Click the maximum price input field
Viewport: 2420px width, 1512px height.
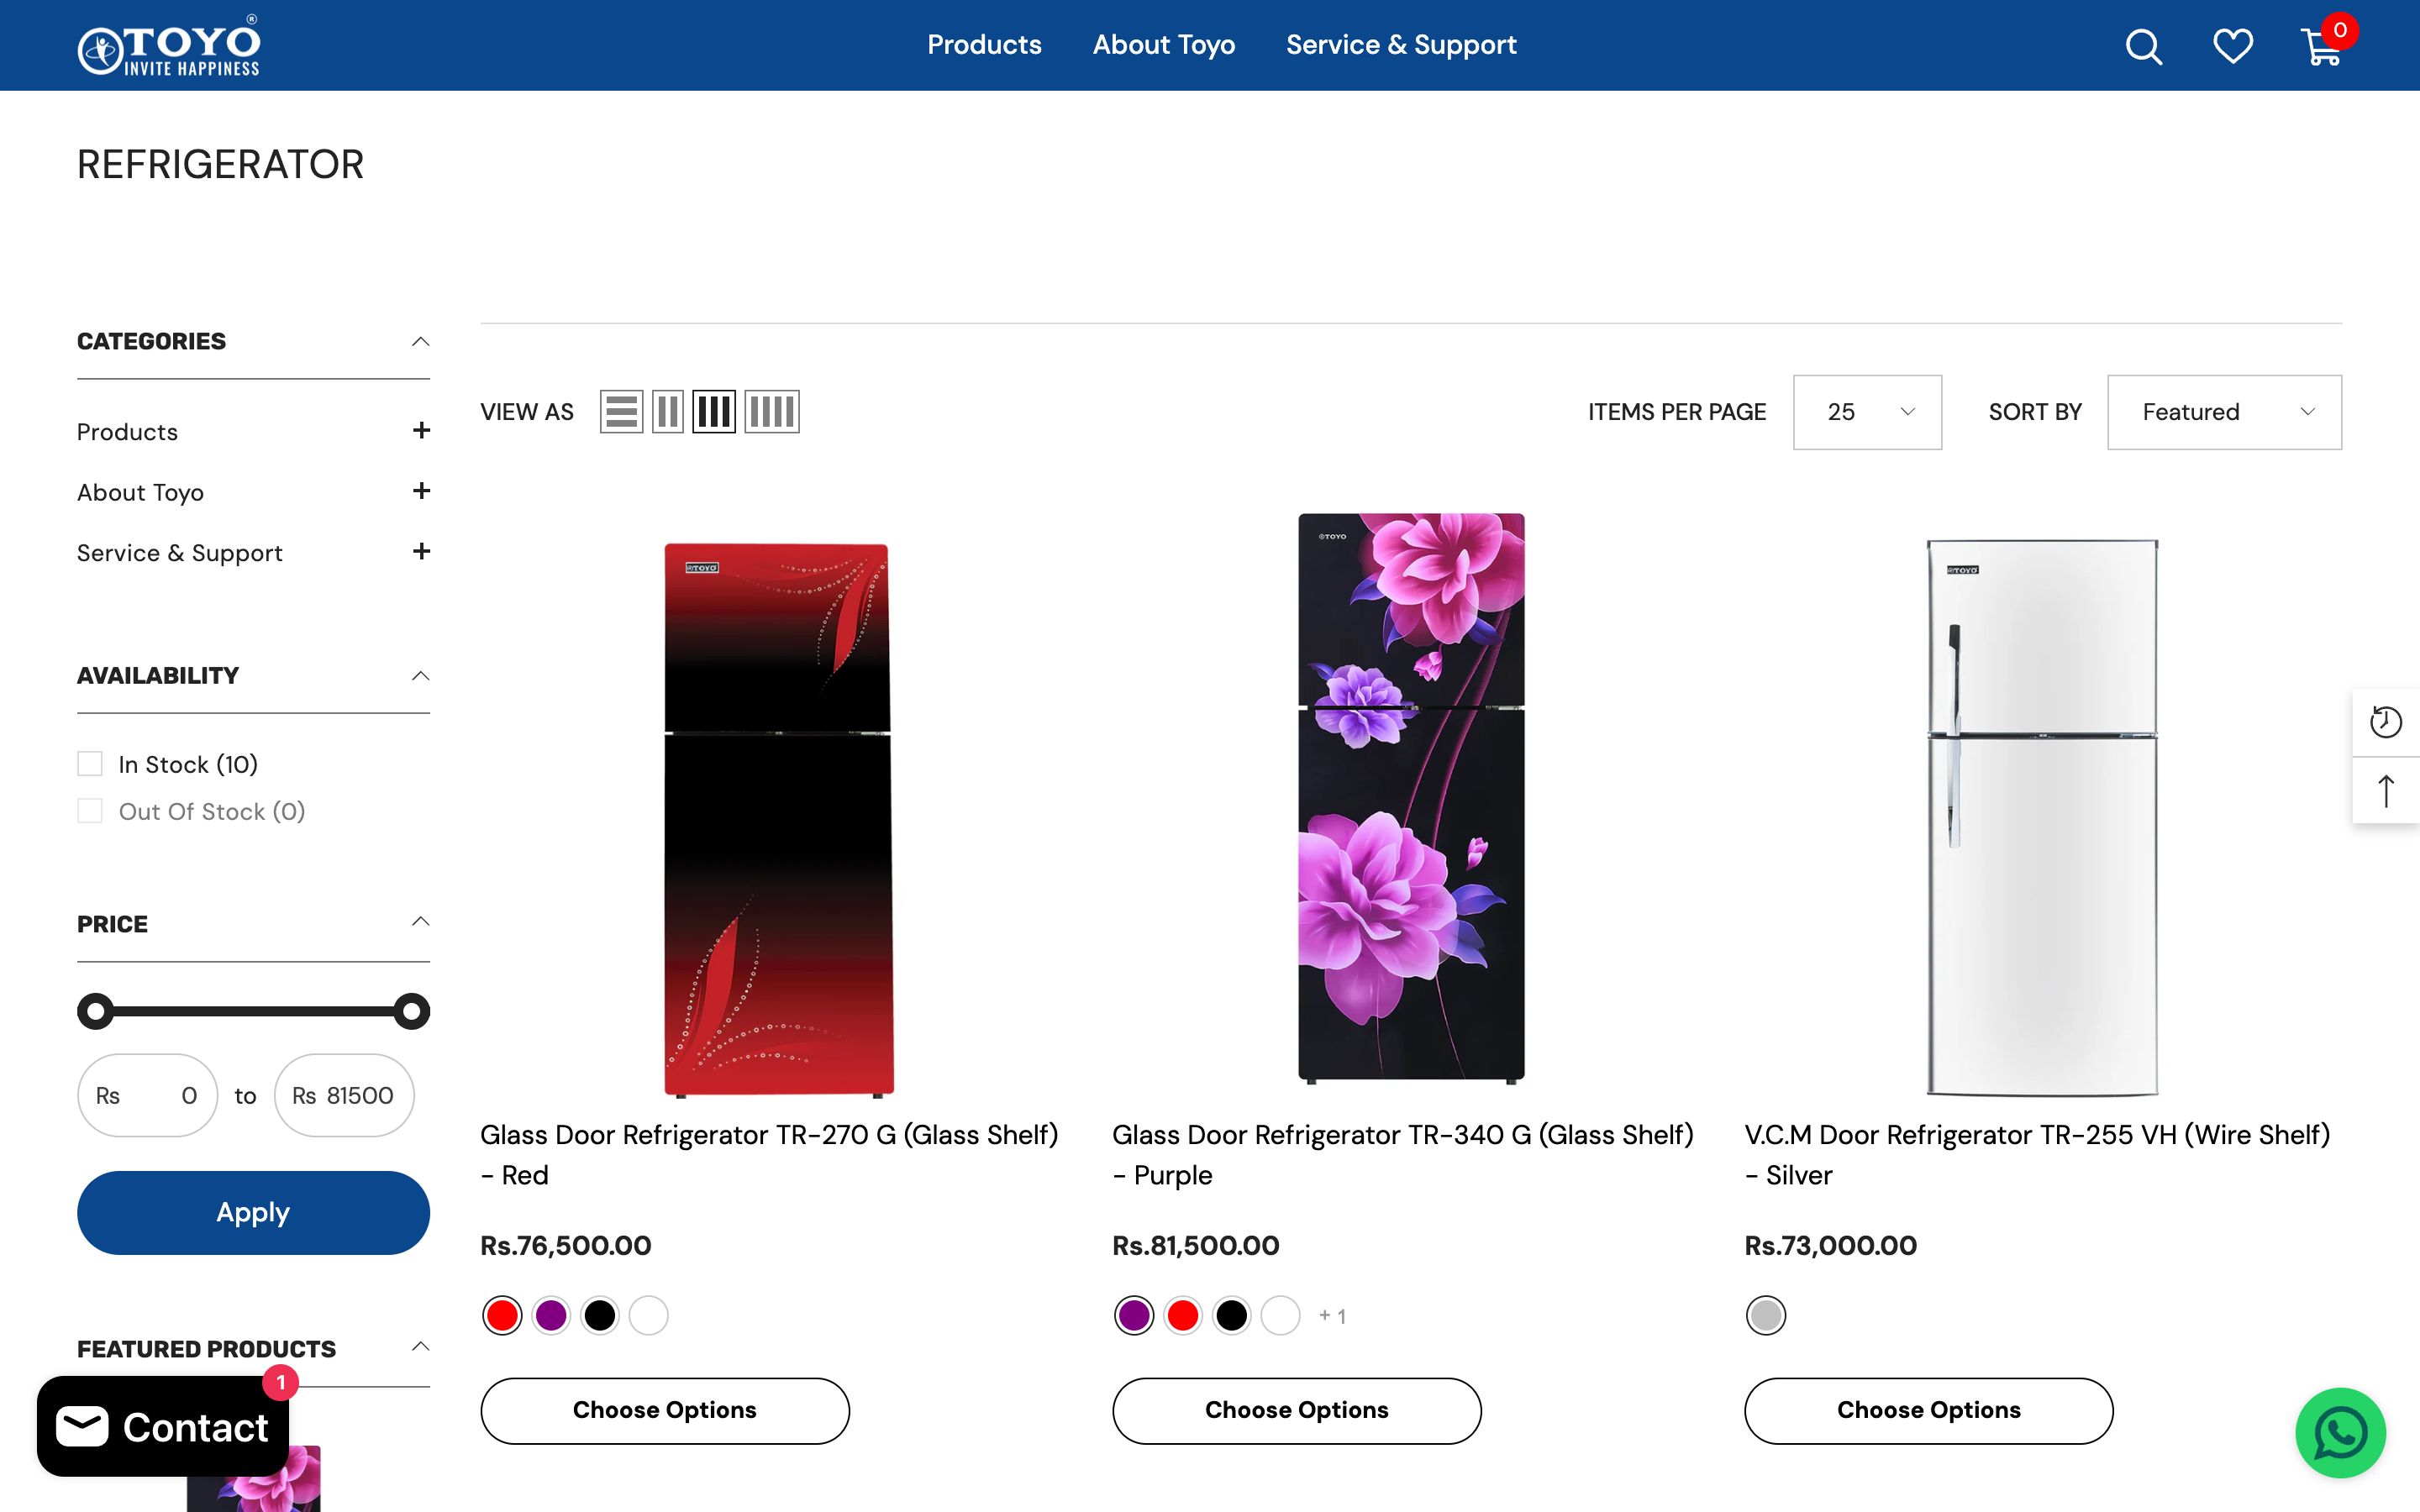(x=344, y=1095)
